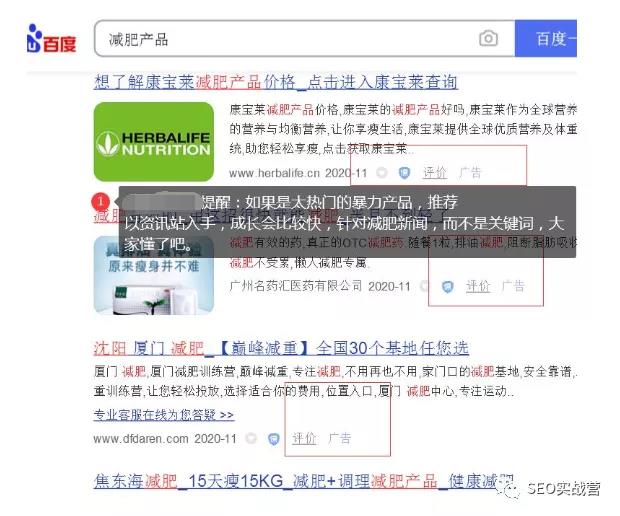Open 沈阳 厦门 减肥【巅峰减重】result title

[281, 348]
